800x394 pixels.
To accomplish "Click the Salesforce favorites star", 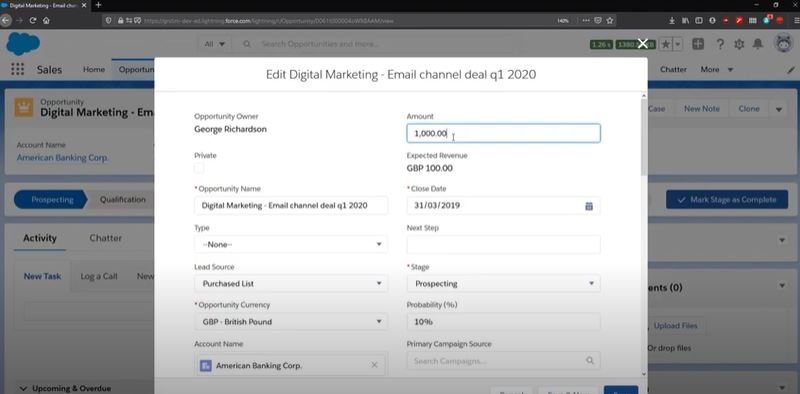I will [666, 44].
